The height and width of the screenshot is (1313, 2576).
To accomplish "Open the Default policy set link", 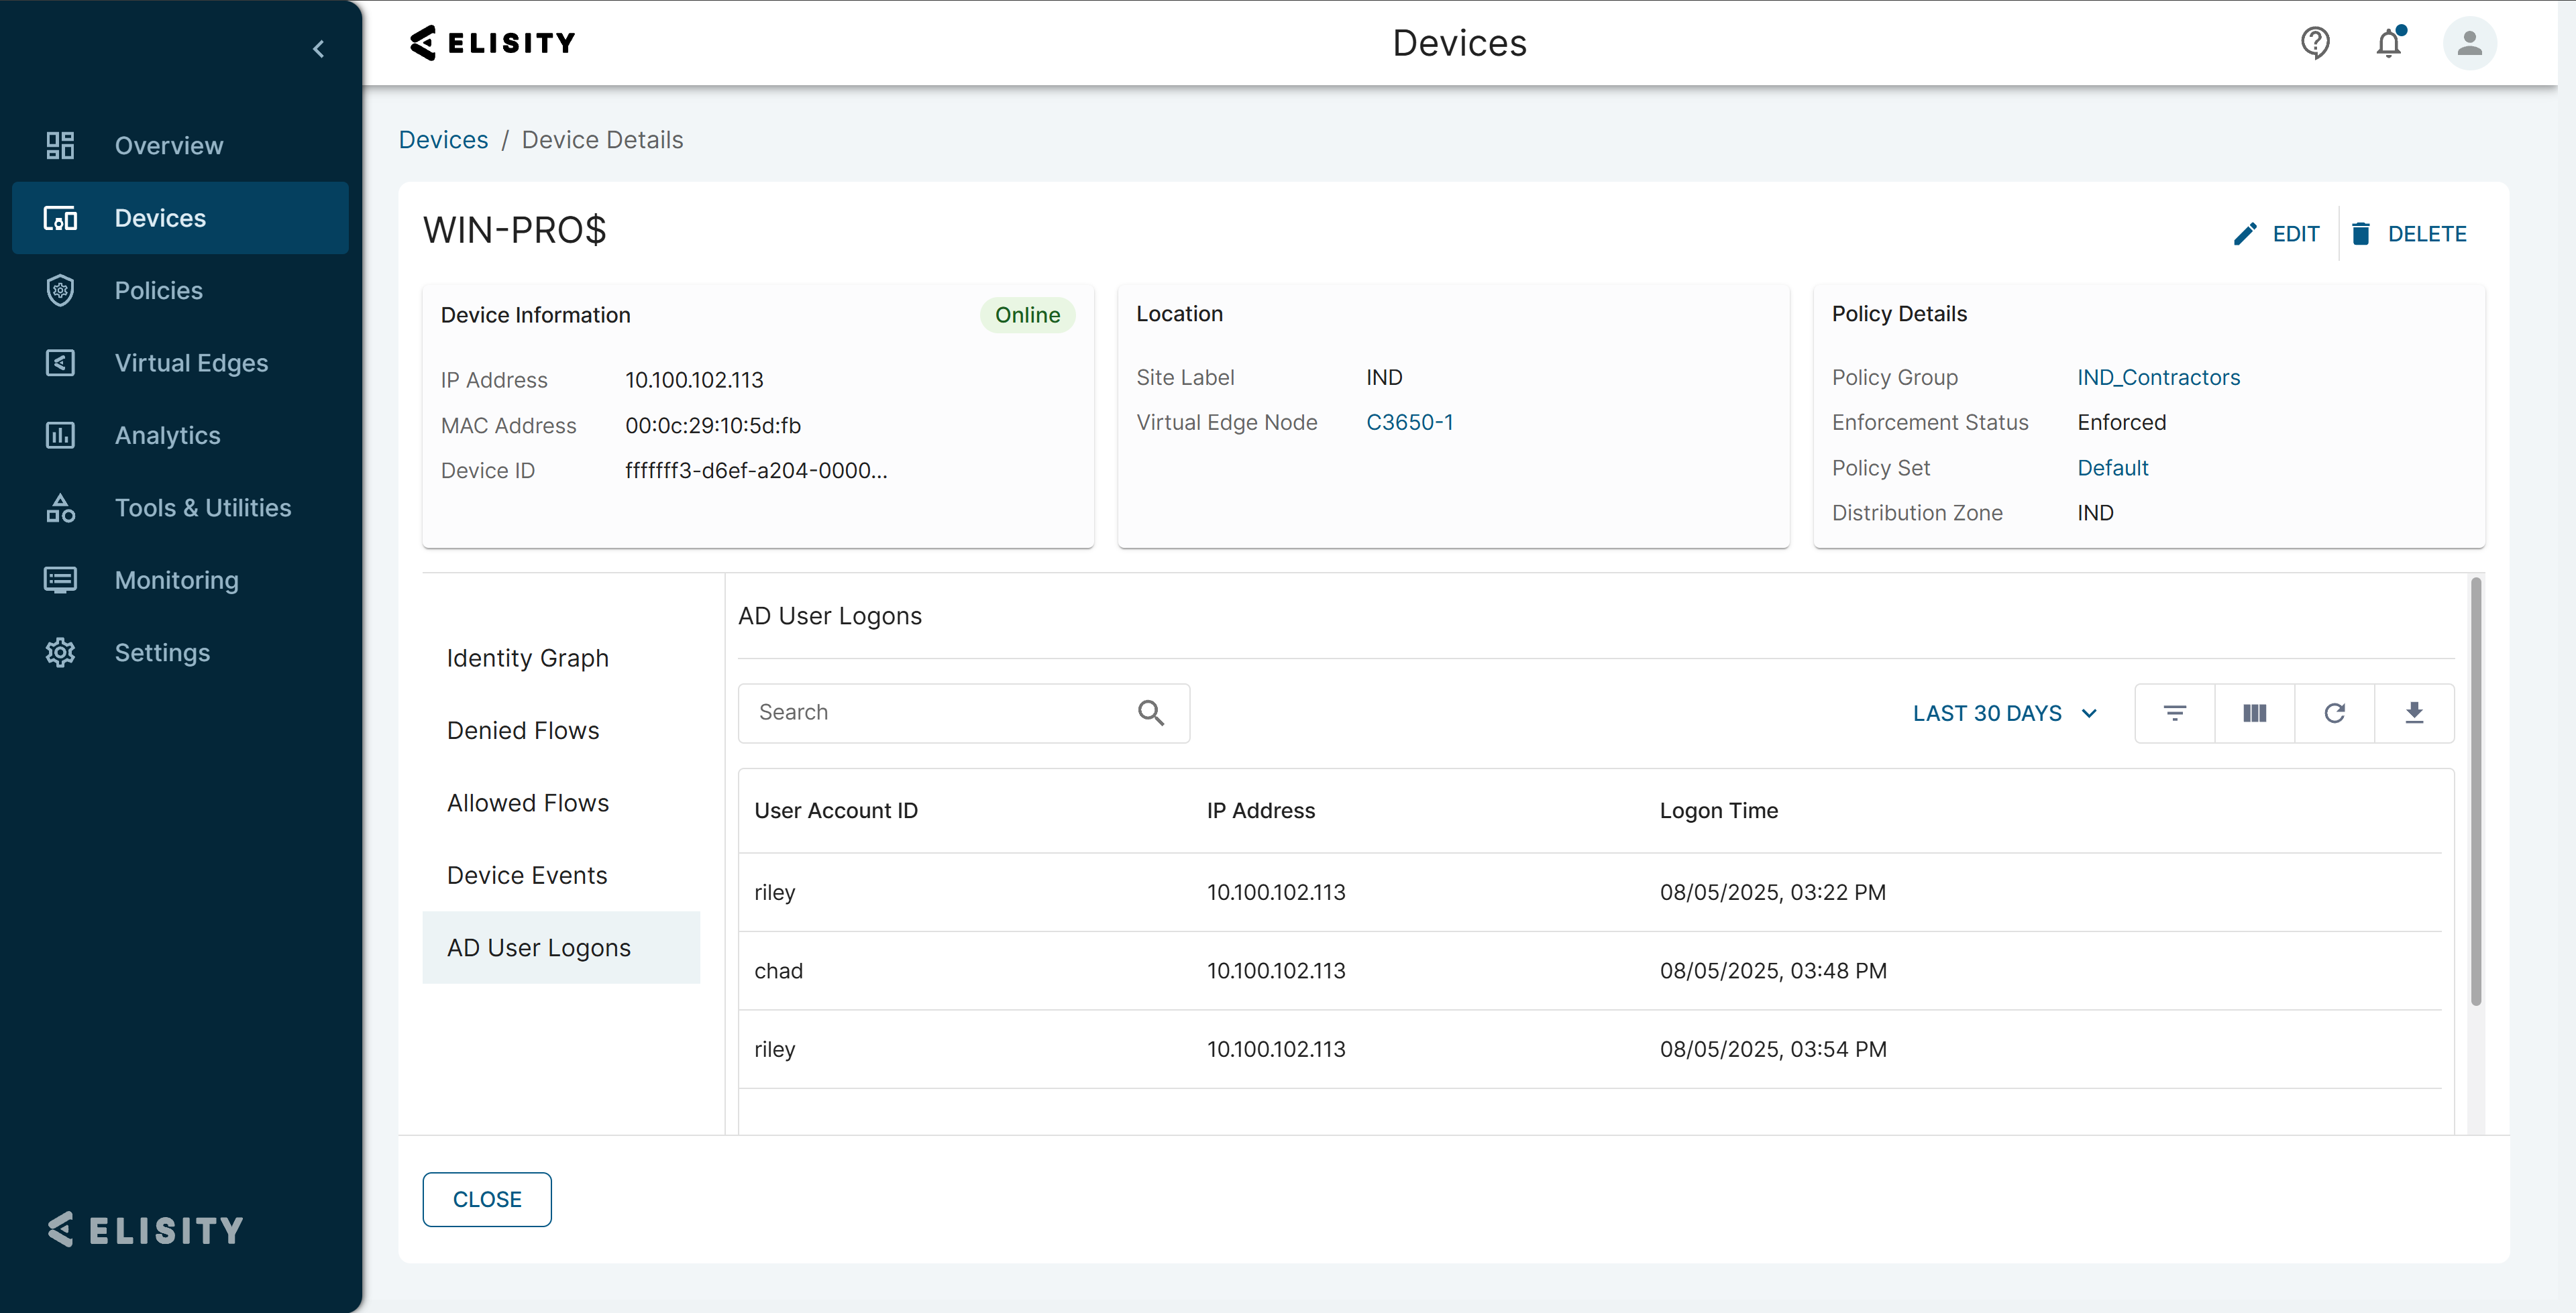I will click(2113, 468).
